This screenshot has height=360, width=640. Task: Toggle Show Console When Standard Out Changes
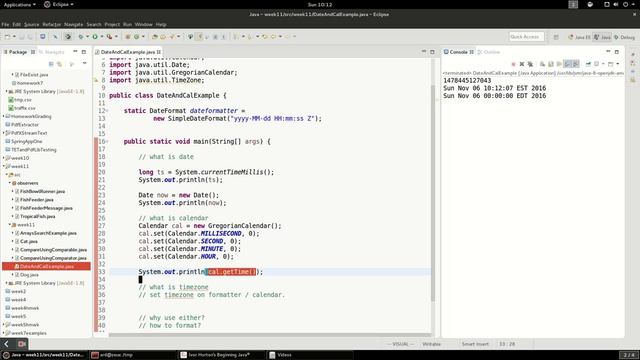567,64
